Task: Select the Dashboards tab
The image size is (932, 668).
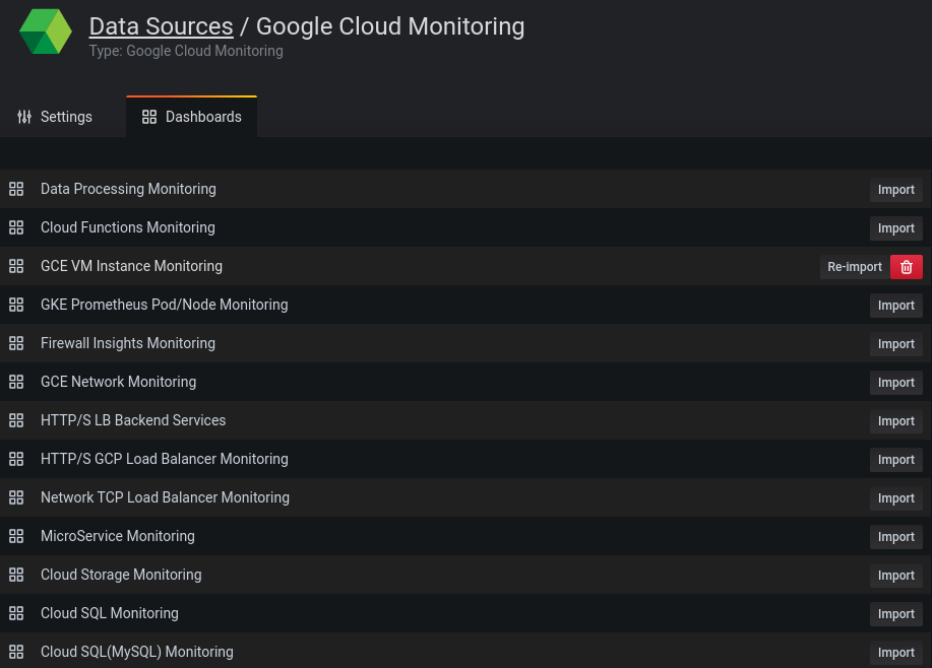Action: pos(192,116)
